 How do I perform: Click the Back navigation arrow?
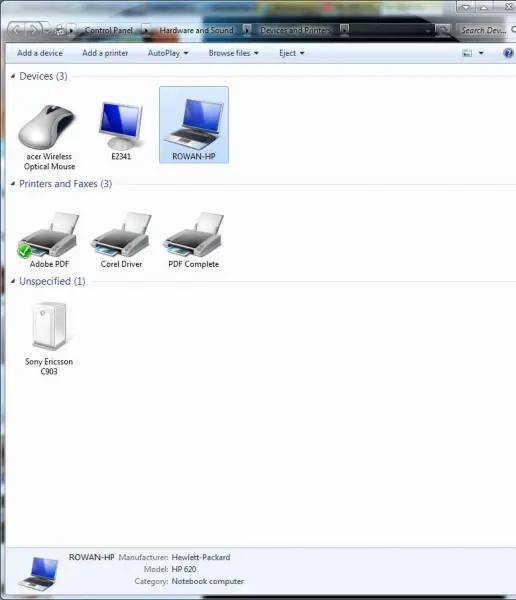(x=16, y=30)
